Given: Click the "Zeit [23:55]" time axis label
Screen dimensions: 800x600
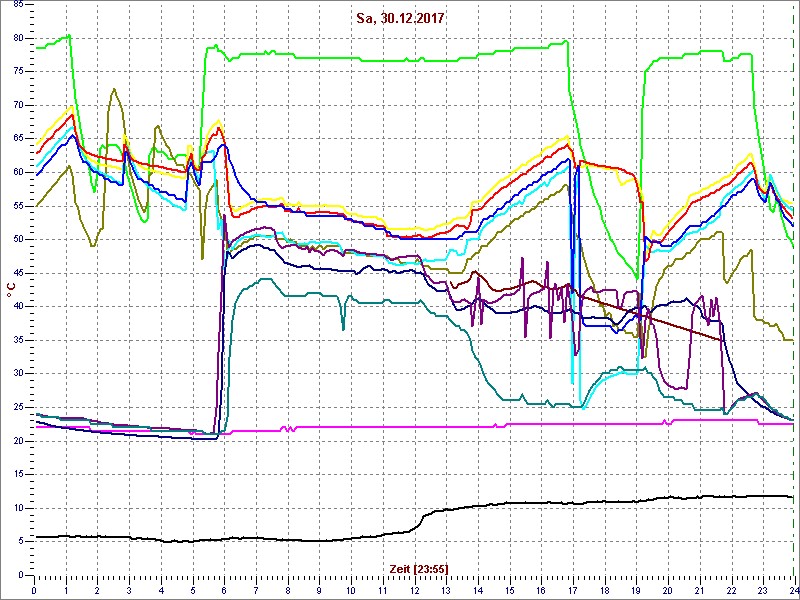Looking at the screenshot, I should [419, 568].
